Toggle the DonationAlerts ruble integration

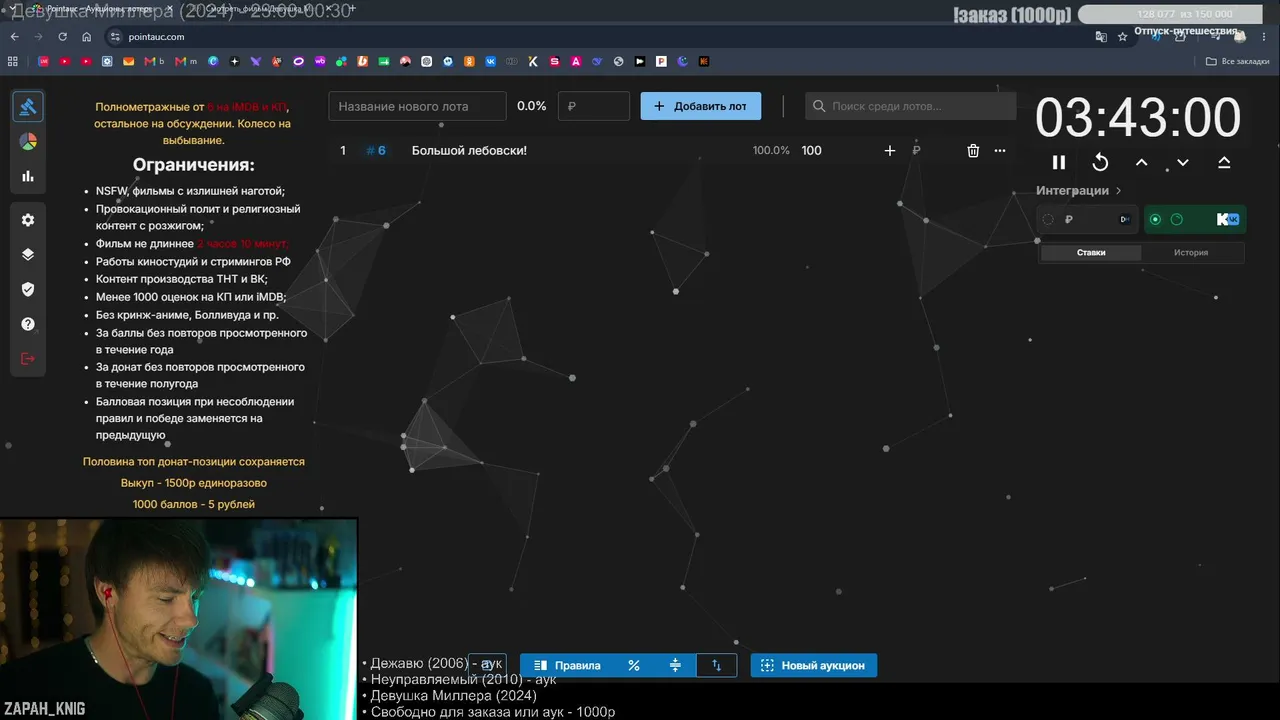click(x=1048, y=220)
